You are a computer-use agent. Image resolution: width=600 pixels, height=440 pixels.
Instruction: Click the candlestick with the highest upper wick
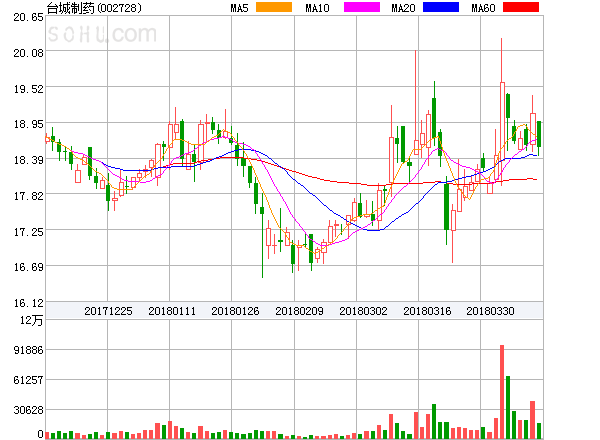point(502,111)
